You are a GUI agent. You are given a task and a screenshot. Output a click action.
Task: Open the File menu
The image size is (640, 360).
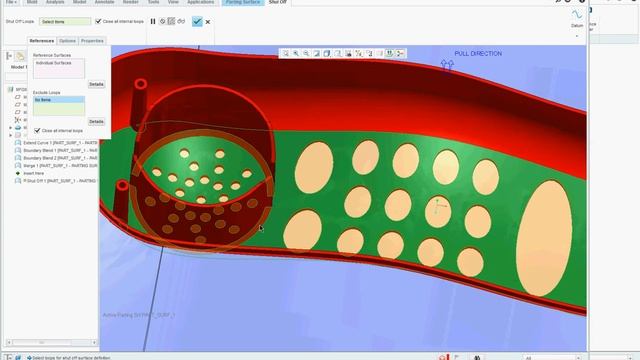tap(11, 2)
